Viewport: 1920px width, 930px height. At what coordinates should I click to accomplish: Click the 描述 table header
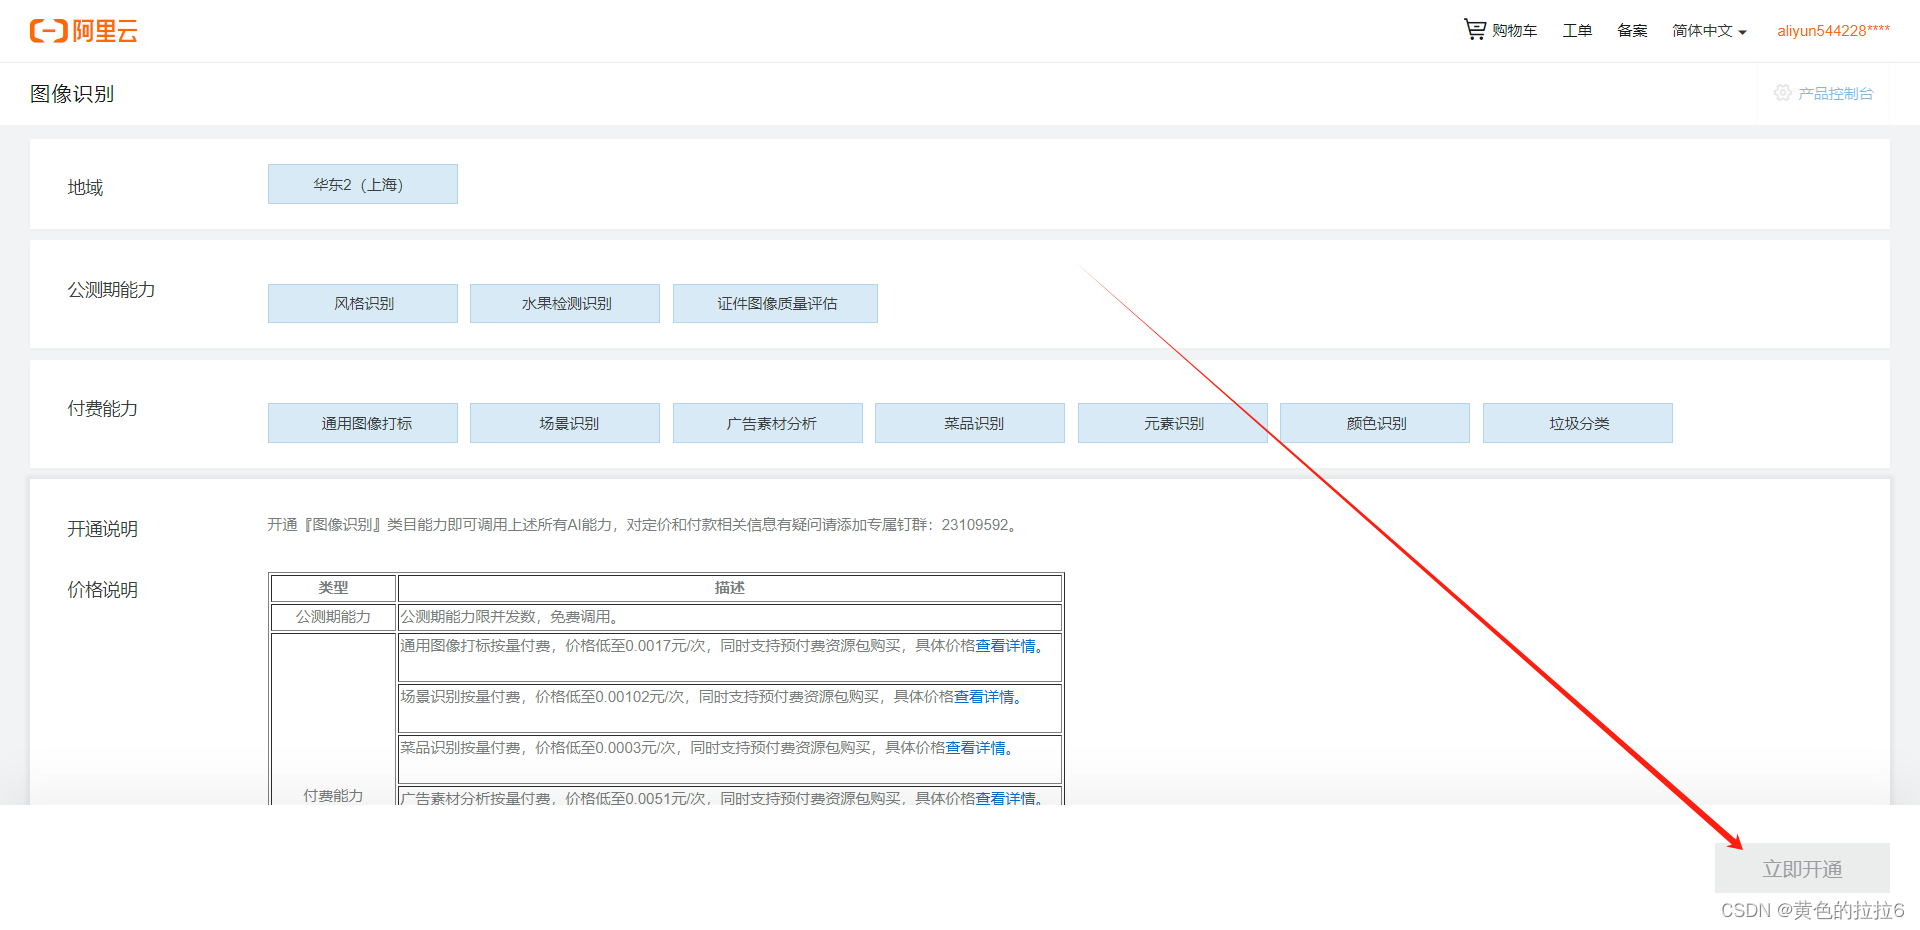coord(730,588)
